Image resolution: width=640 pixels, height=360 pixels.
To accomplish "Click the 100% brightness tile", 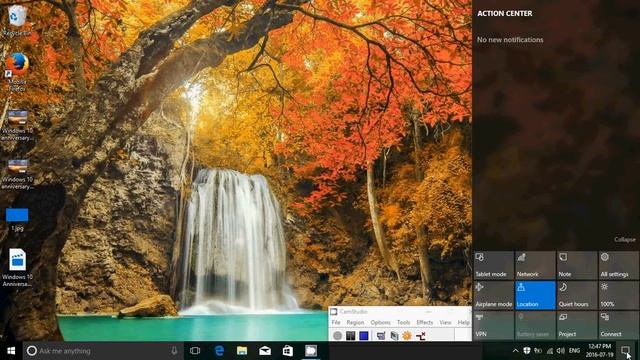I will [x=618, y=295].
